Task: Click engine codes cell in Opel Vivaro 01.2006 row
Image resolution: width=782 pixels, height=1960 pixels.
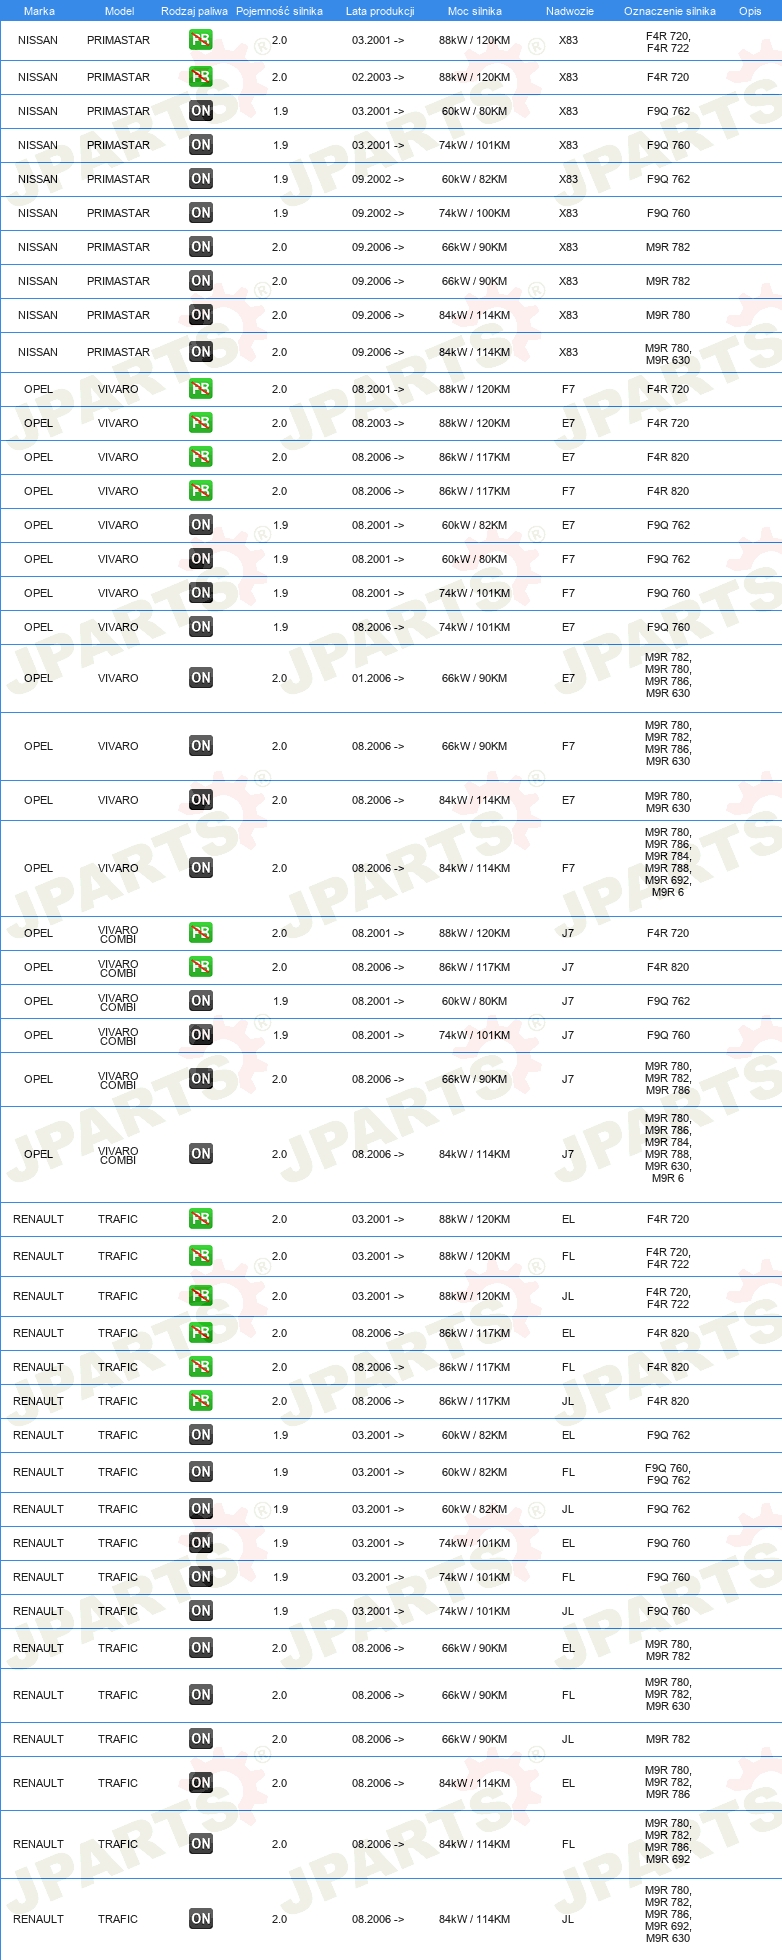Action: (x=668, y=675)
